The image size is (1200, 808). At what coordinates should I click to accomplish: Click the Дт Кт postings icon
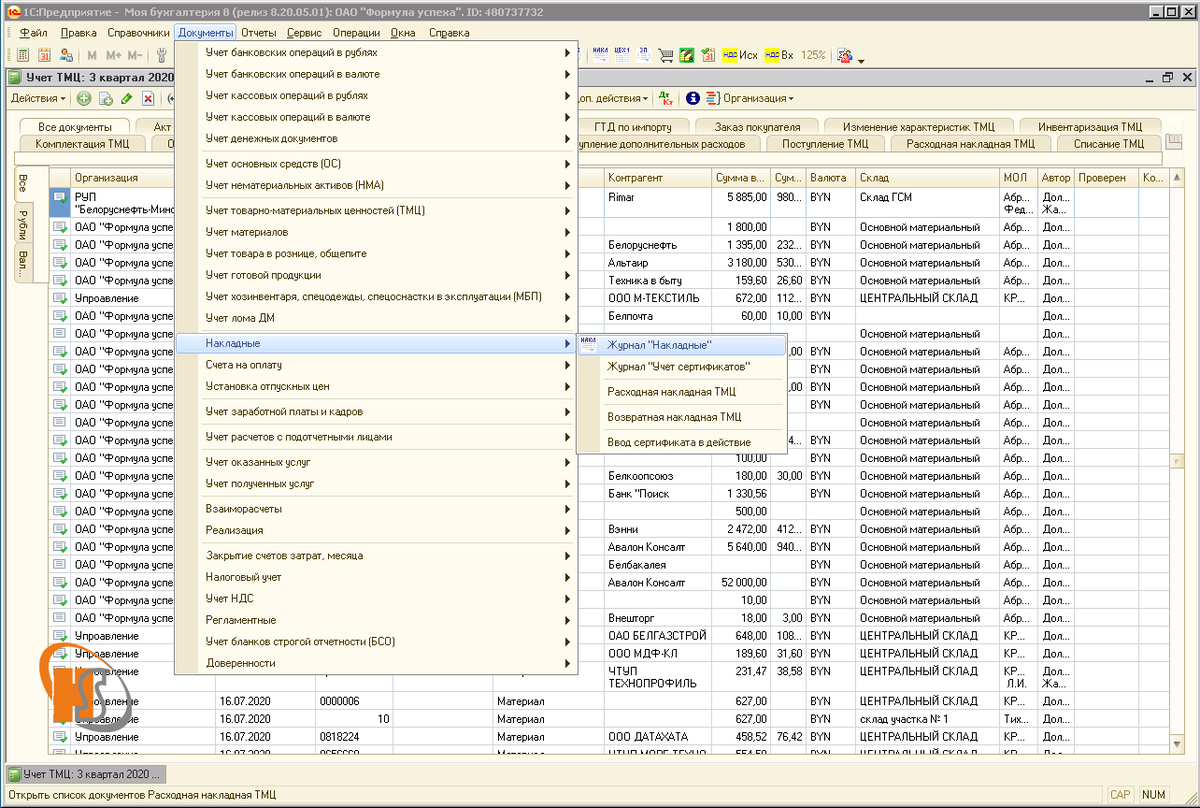pos(667,98)
